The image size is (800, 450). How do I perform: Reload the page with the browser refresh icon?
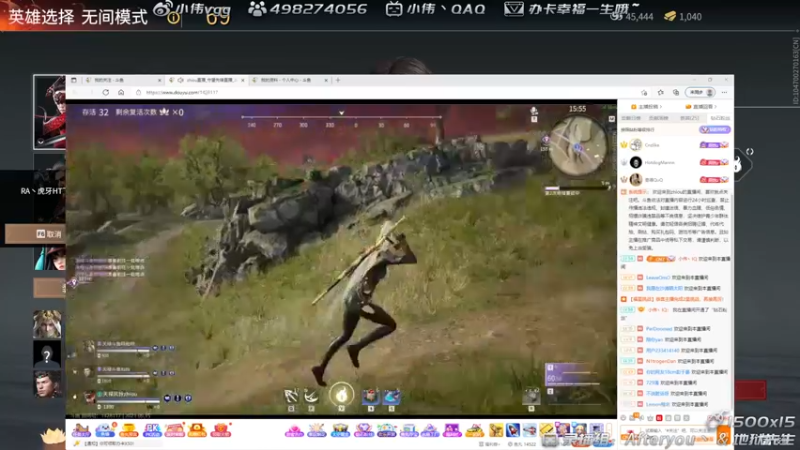coord(106,92)
